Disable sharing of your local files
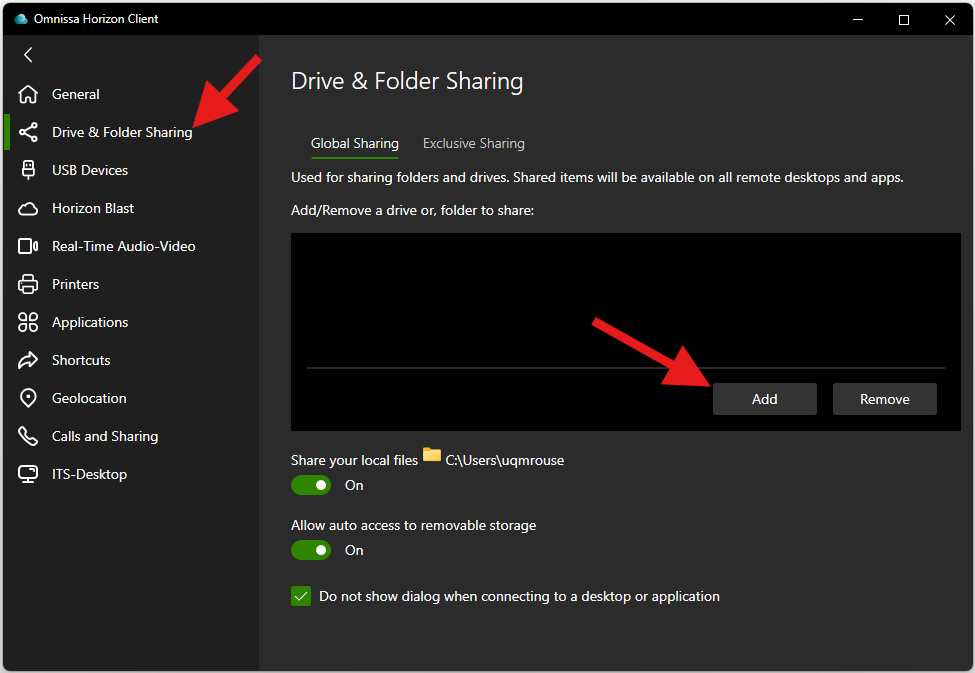The width and height of the screenshot is (975, 673). 311,485
